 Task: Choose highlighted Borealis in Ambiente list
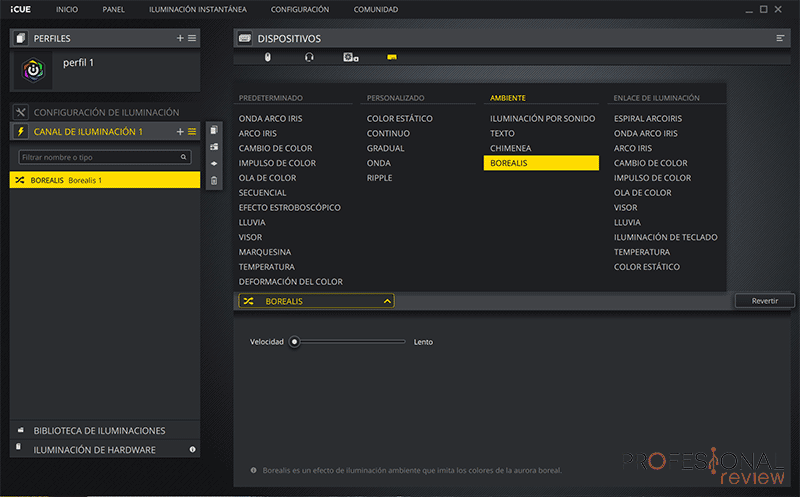tap(541, 163)
